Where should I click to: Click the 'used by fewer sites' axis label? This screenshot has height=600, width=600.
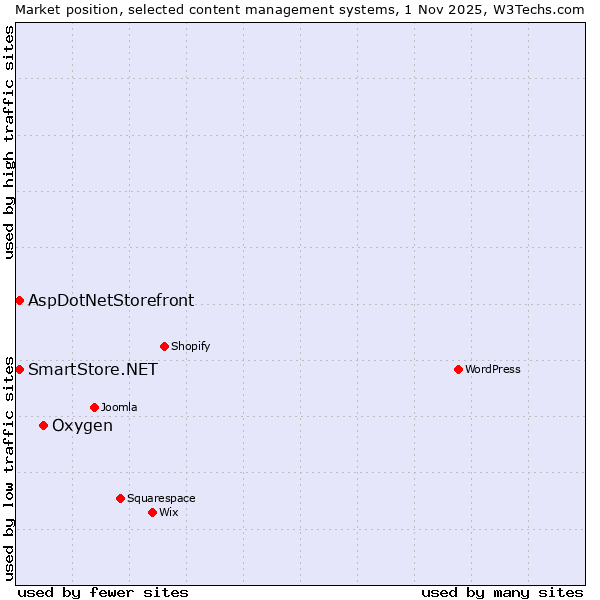103,592
